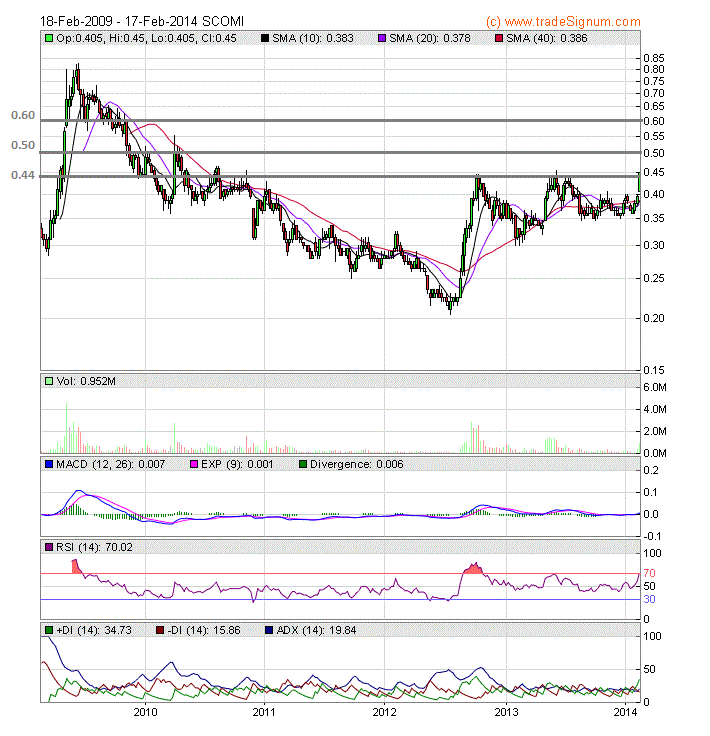Image resolution: width=710 pixels, height=736 pixels.
Task: Click the red 70 RSI overbought label
Action: (x=649, y=573)
